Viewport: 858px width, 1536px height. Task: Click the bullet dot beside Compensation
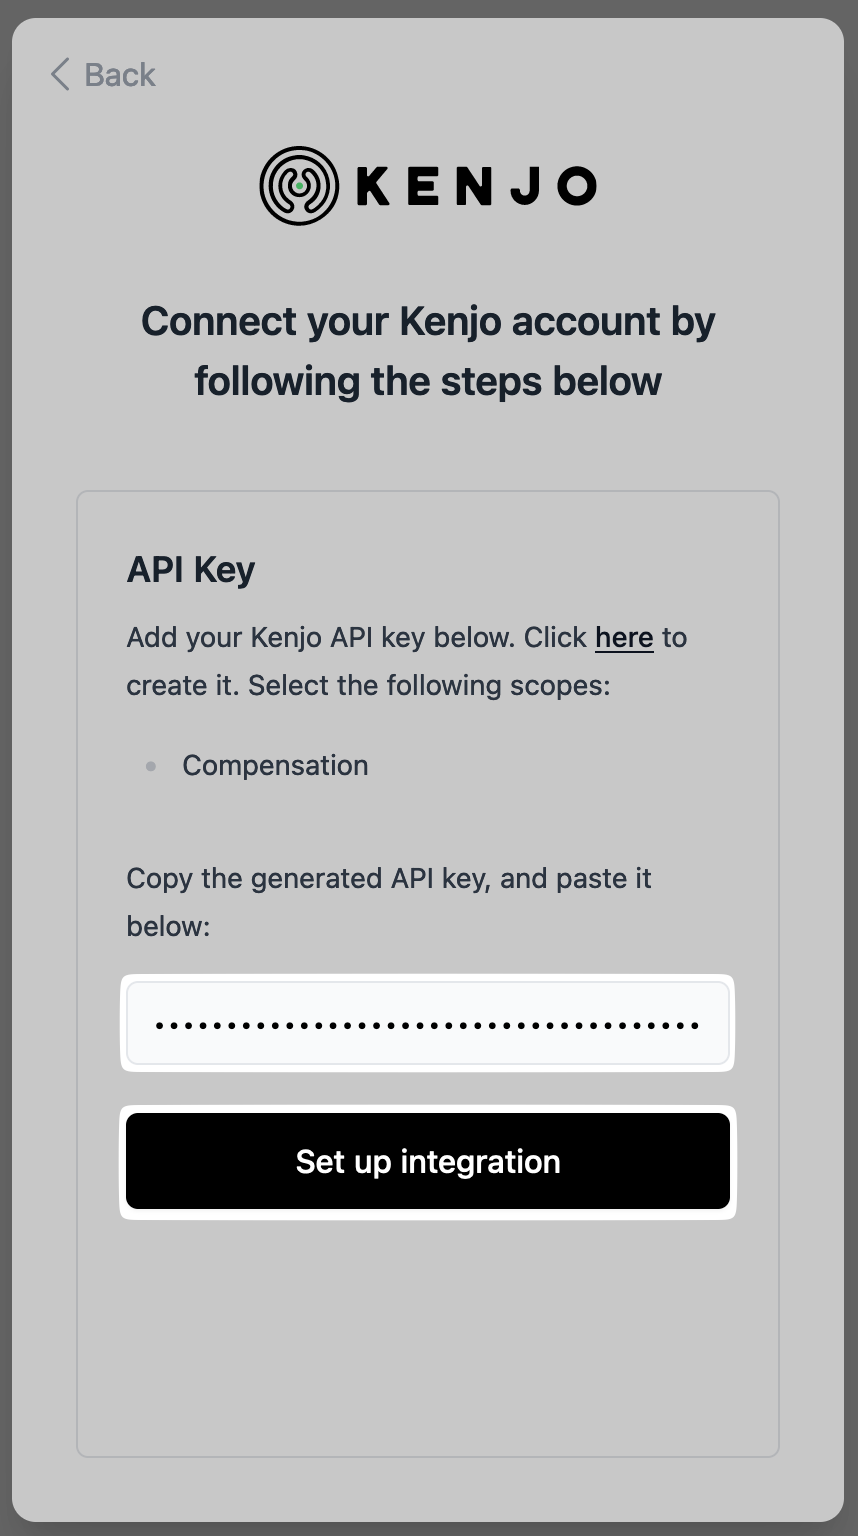(151, 767)
